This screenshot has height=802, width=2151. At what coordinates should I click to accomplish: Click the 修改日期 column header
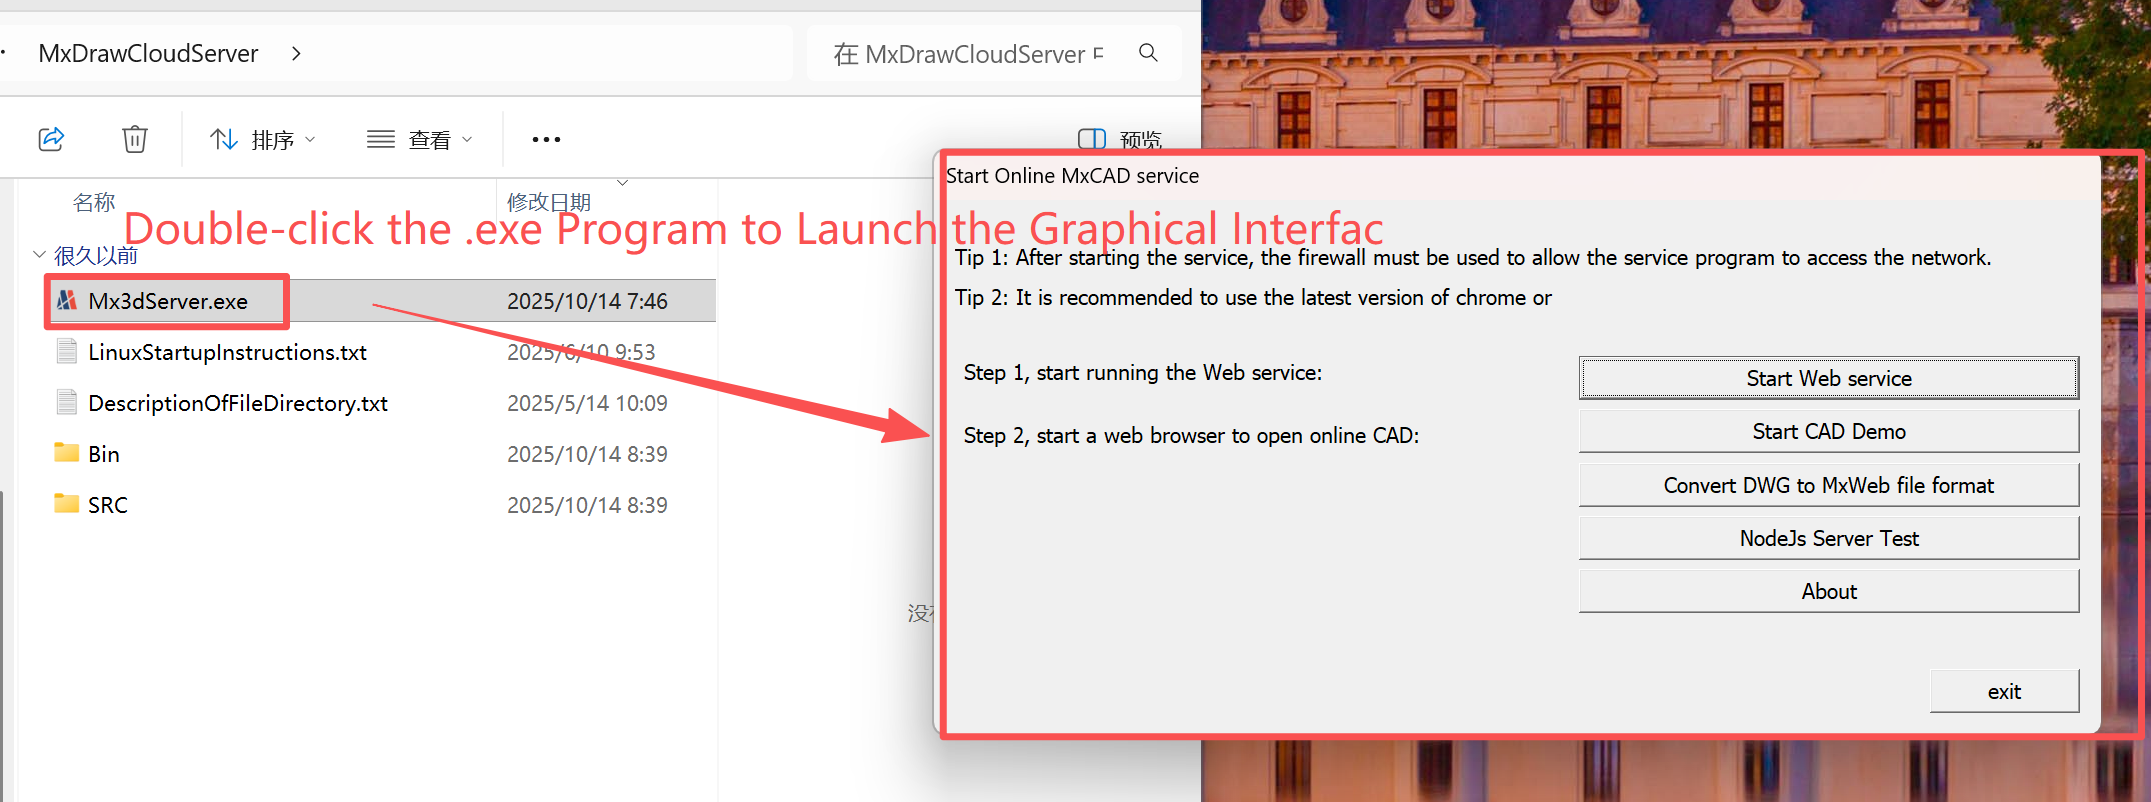548,202
